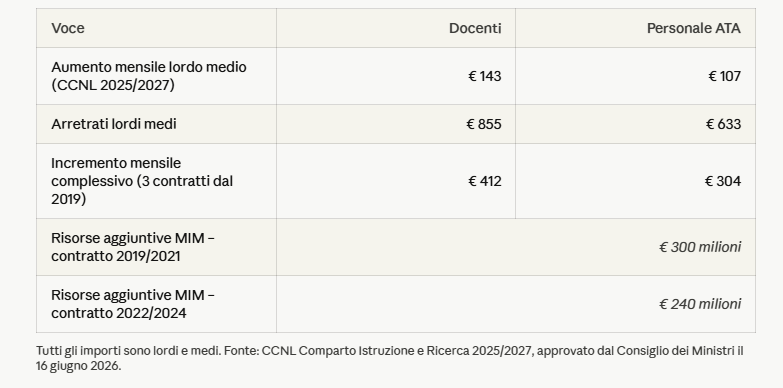Viewport: 783px width, 388px height.
Task: Click the Voce column header
Action: 68,28
